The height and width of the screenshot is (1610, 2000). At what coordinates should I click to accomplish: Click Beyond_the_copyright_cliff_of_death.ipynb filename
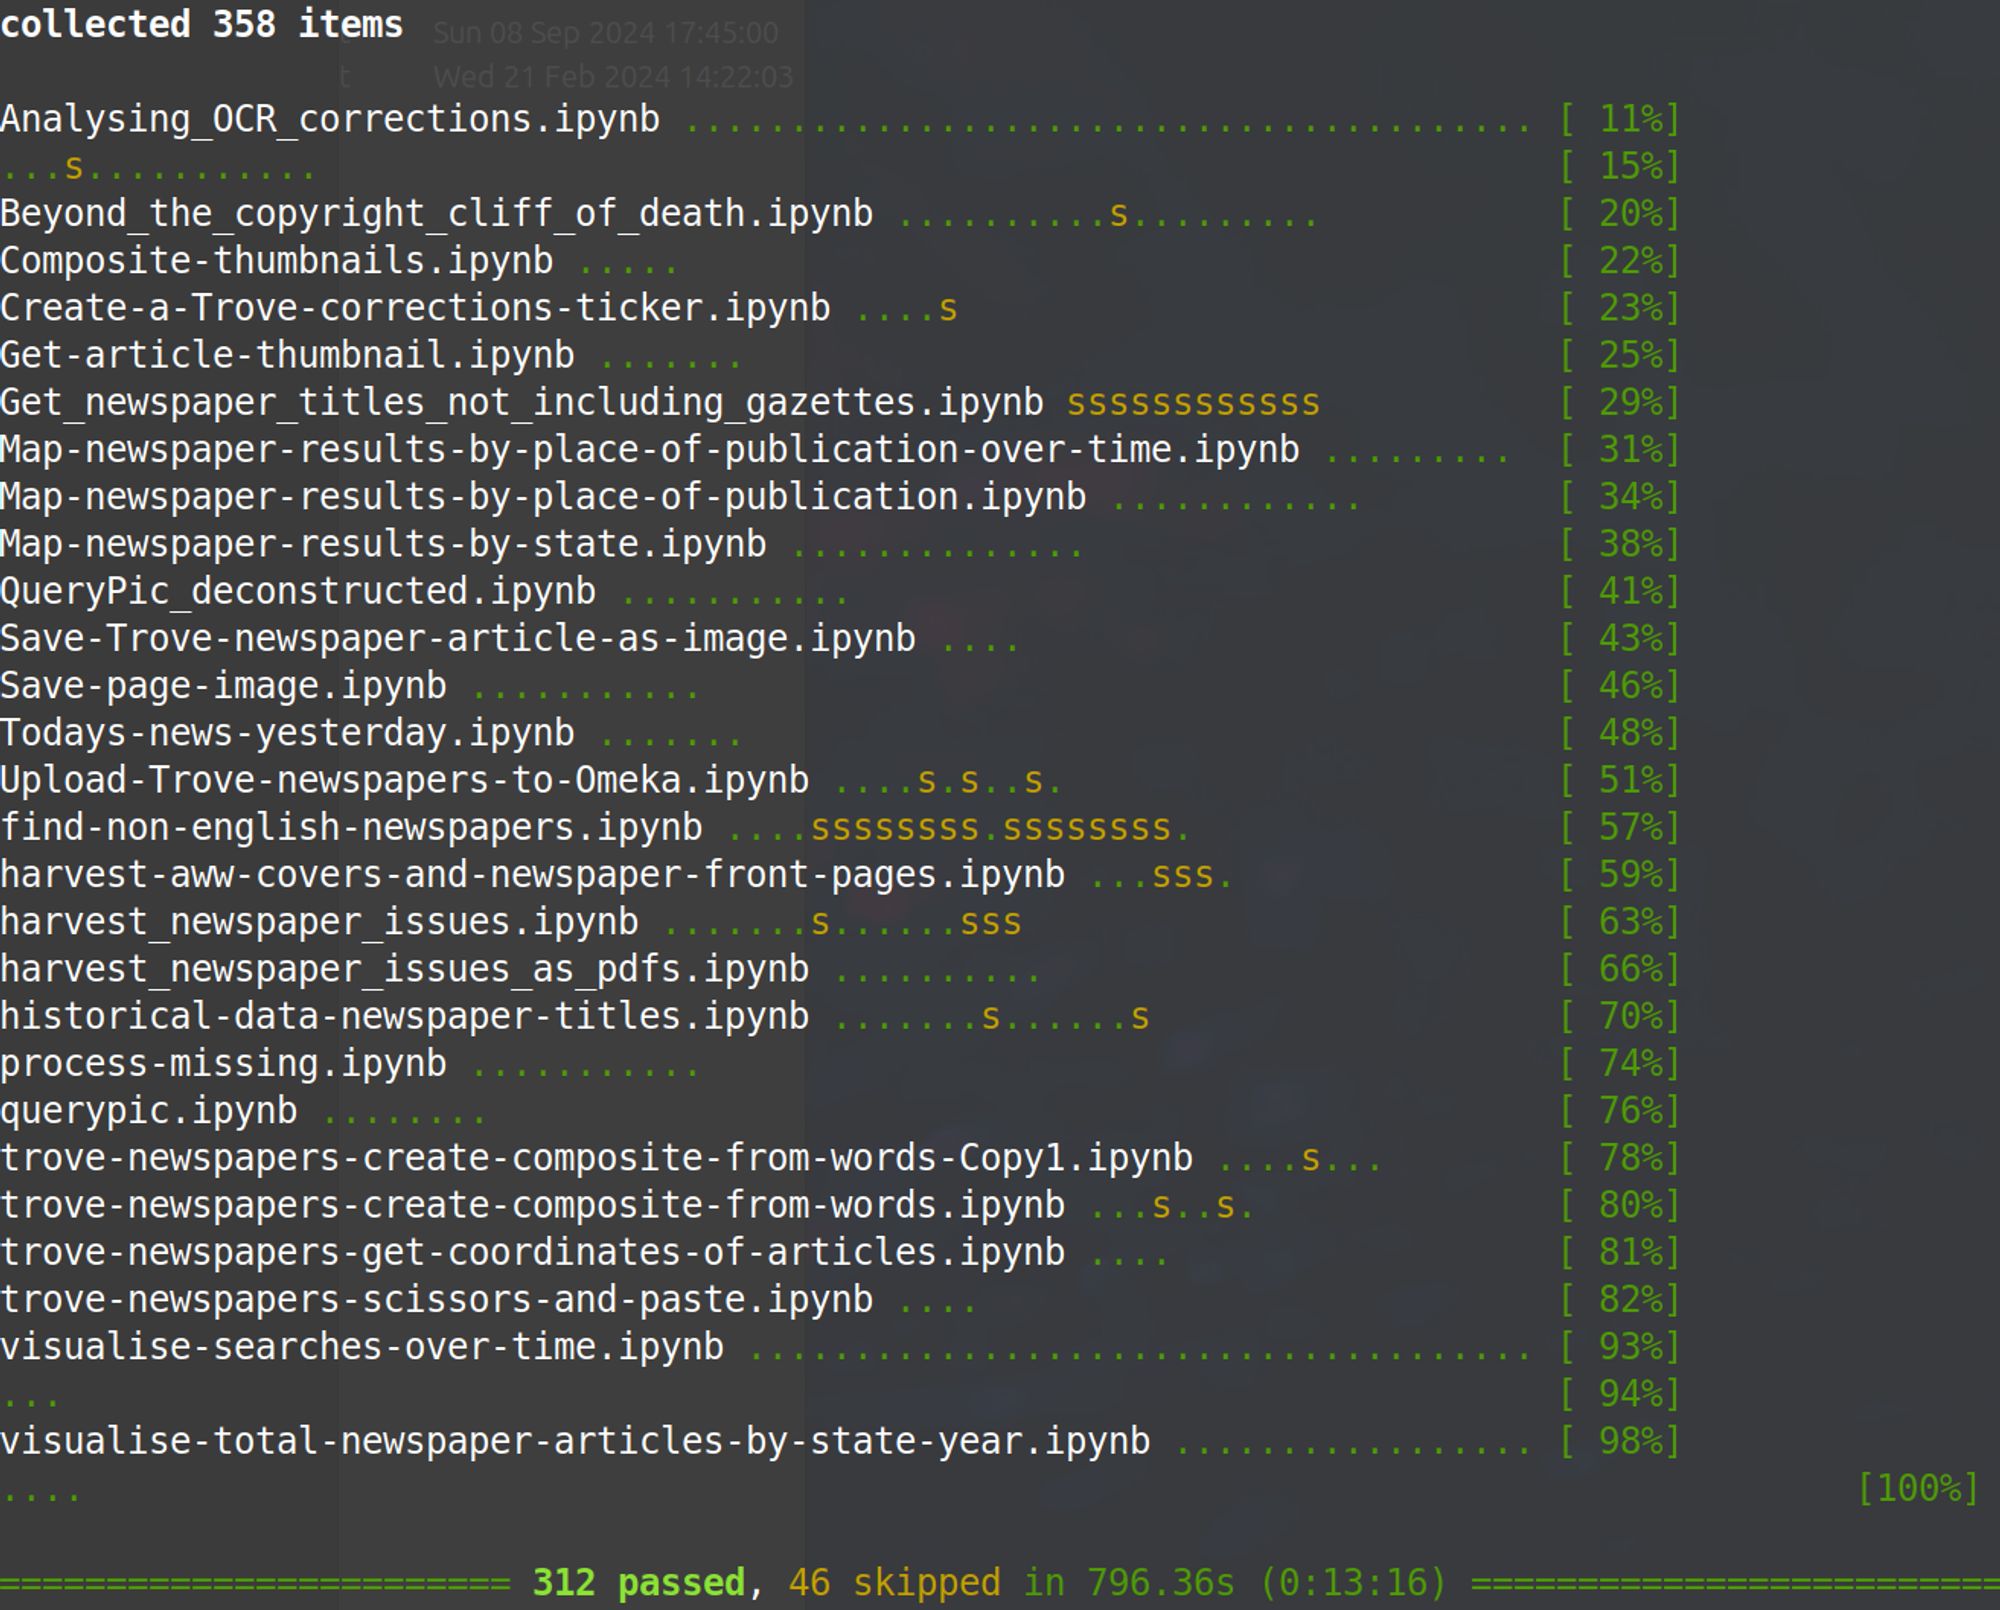click(437, 214)
